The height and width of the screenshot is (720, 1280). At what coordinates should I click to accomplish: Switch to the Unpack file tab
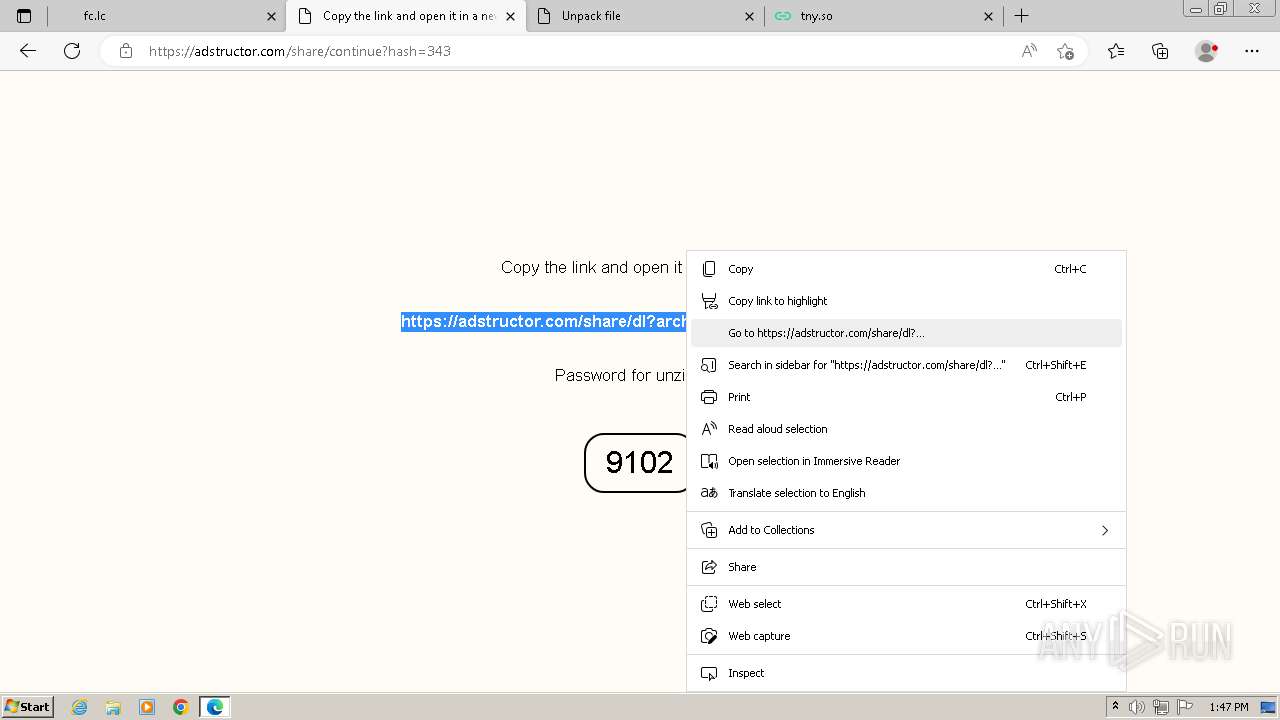644,16
